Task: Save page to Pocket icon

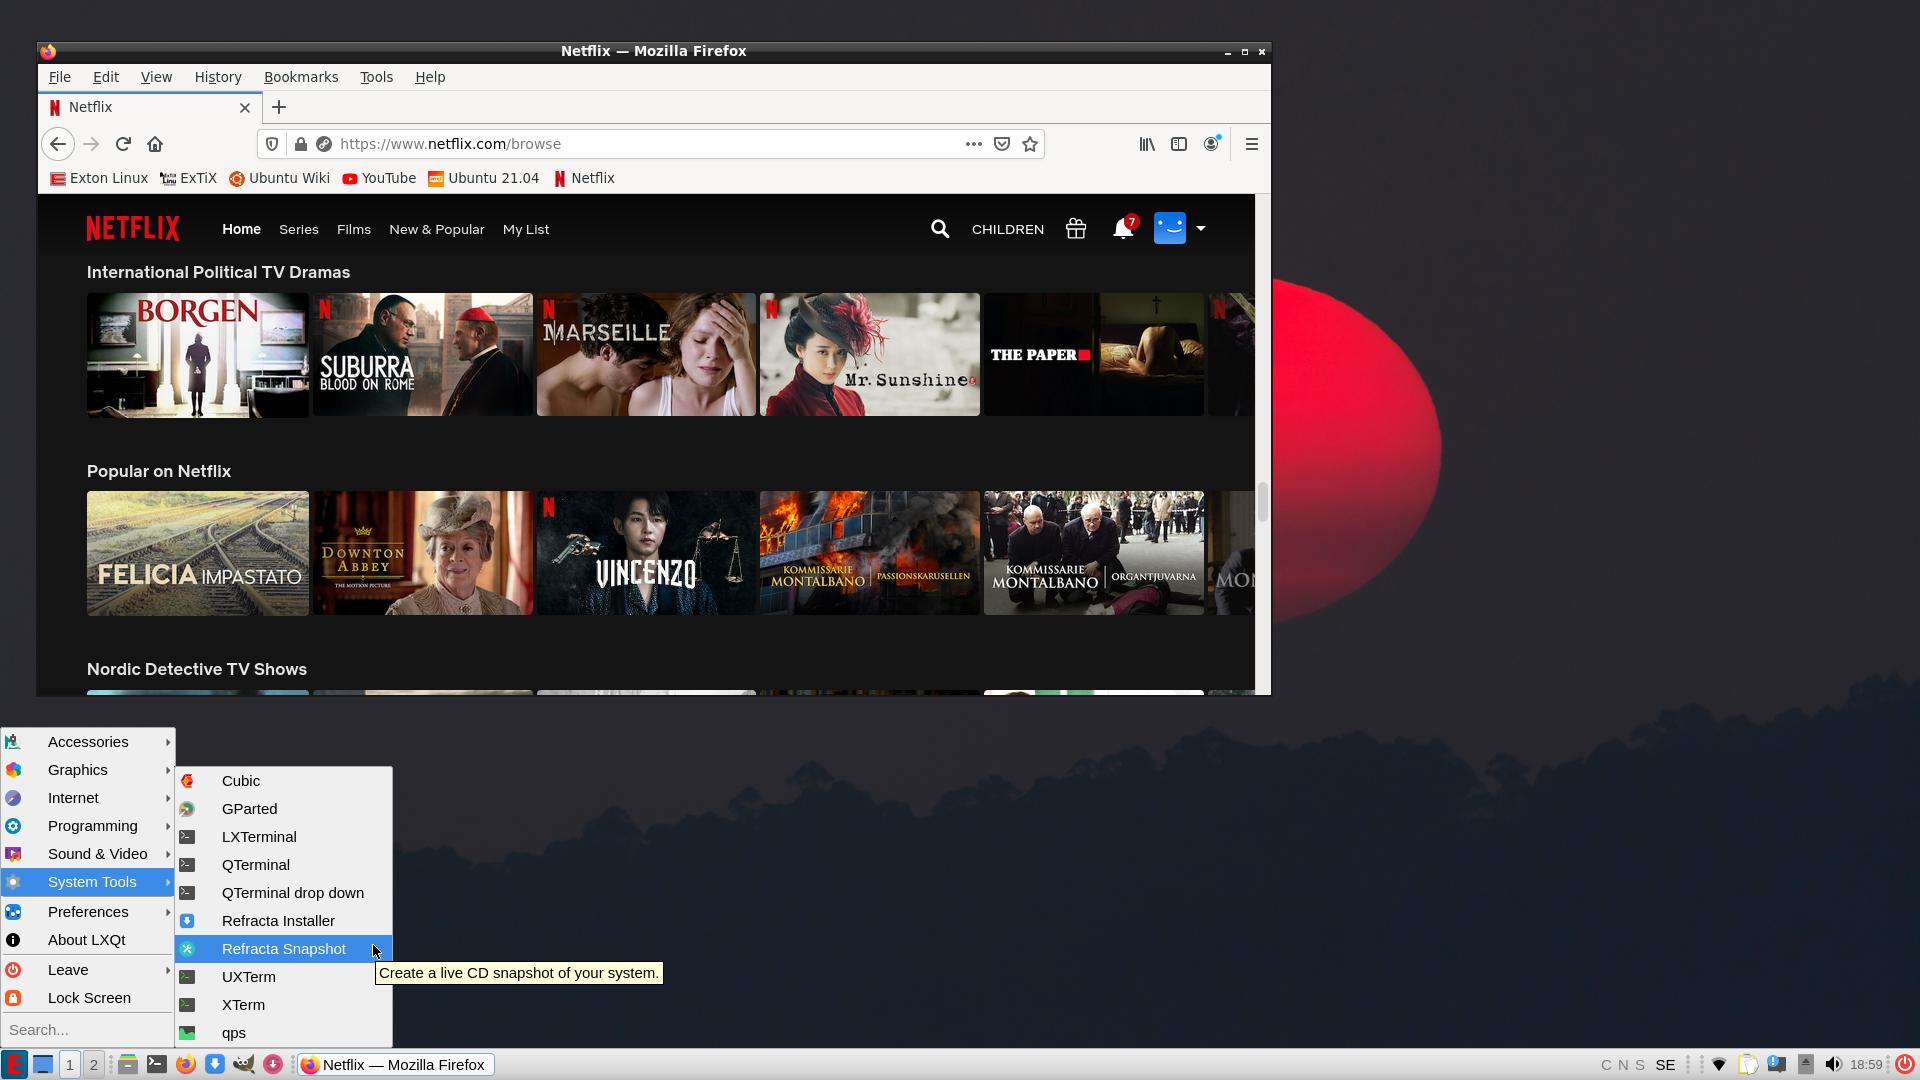Action: 1002,144
